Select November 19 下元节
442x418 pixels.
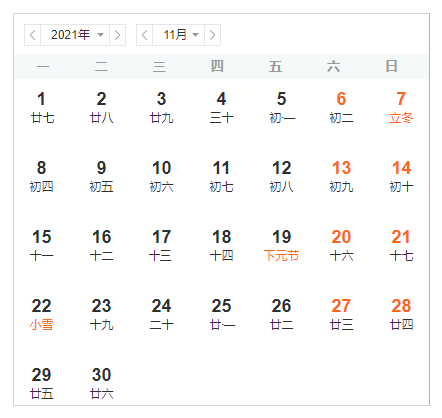click(282, 246)
